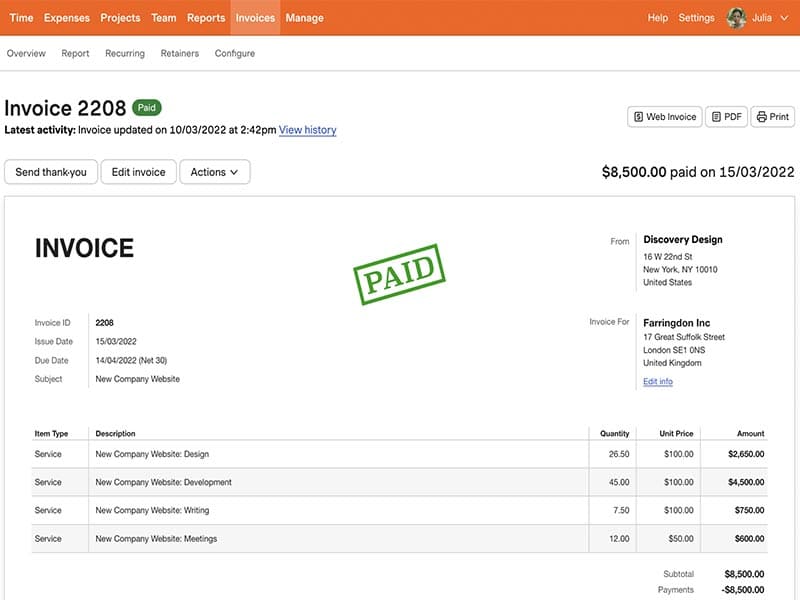
Task: Click the Edit info link
Action: [x=658, y=382]
